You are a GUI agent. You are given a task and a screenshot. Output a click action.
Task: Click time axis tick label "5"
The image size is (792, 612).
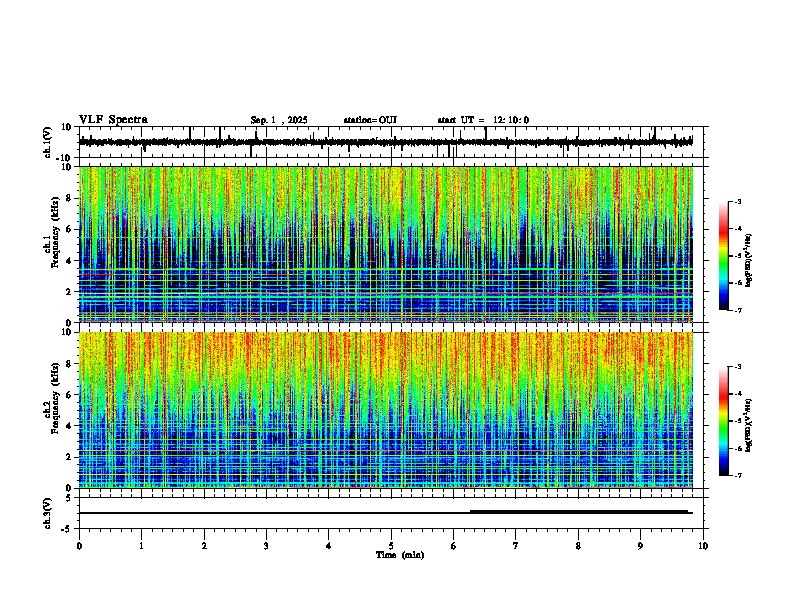tap(391, 546)
